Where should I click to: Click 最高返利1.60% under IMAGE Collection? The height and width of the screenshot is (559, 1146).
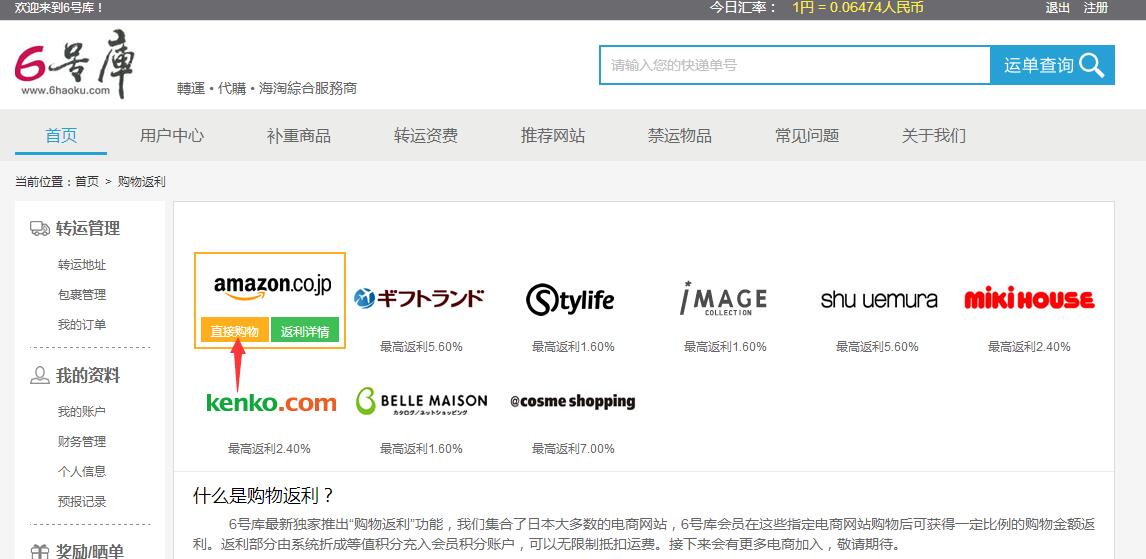pos(725,346)
